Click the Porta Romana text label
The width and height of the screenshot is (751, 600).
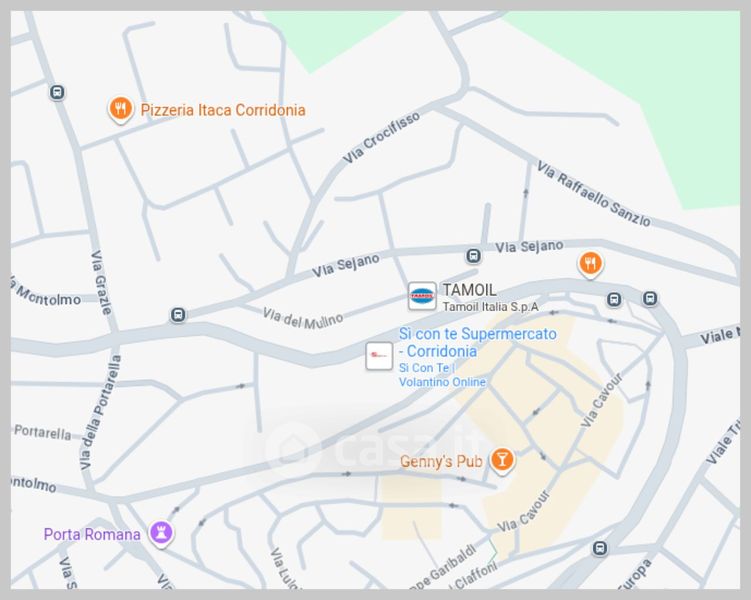coord(92,534)
